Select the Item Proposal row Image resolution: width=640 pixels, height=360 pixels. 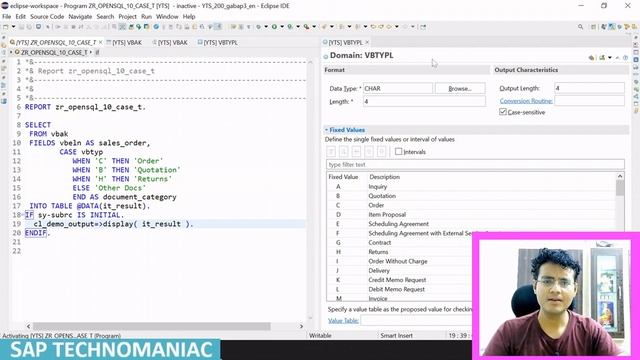click(x=471, y=214)
